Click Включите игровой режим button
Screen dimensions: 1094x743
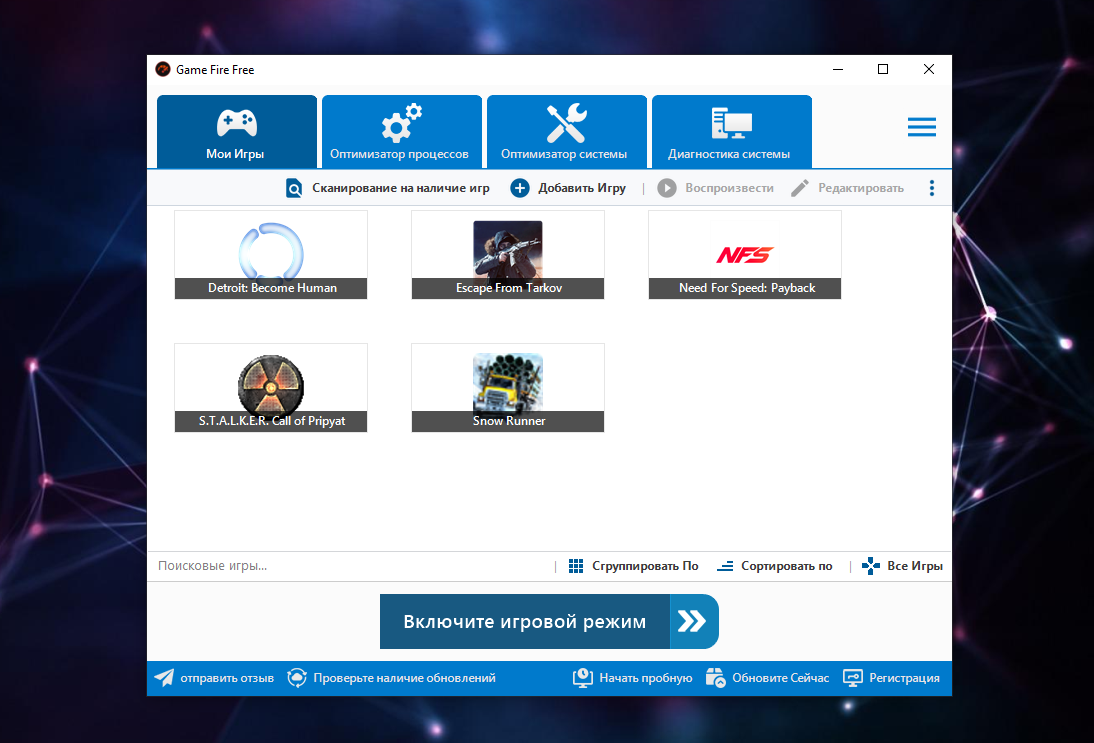click(549, 622)
